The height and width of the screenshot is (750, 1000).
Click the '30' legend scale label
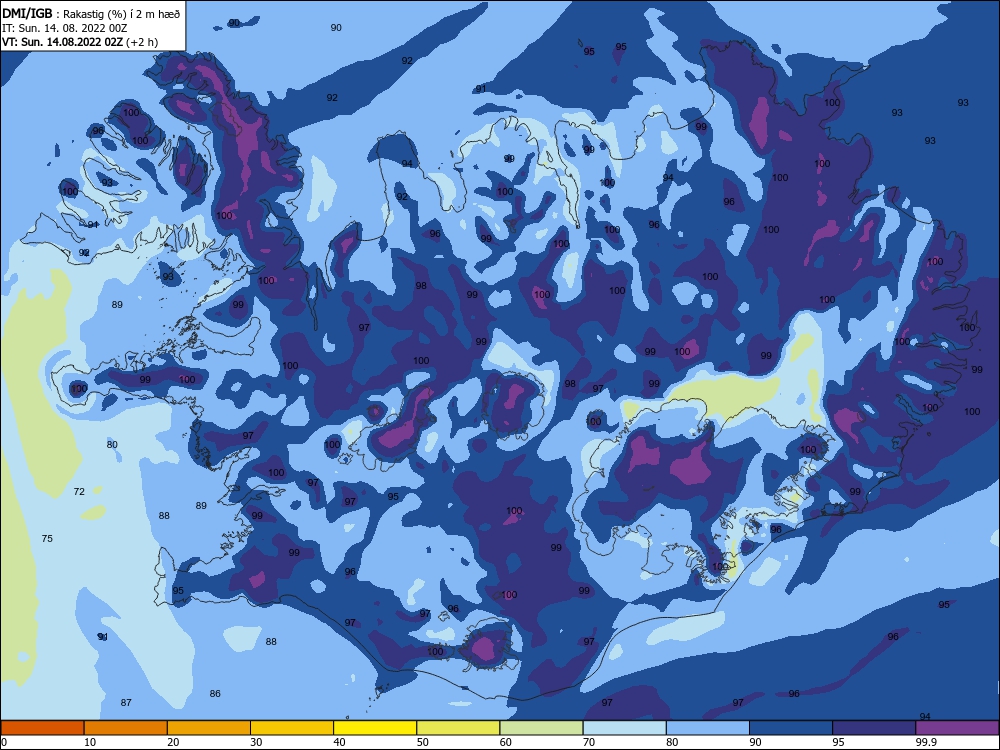pyautogui.click(x=256, y=742)
